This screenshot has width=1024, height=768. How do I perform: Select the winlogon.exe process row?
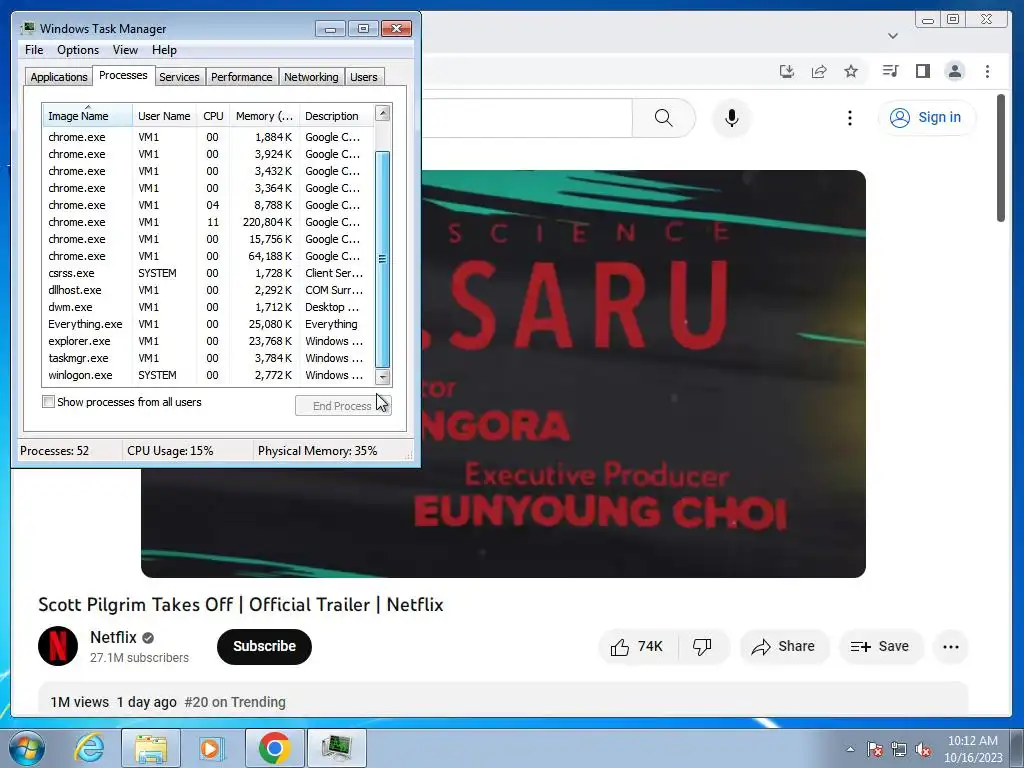coord(208,375)
